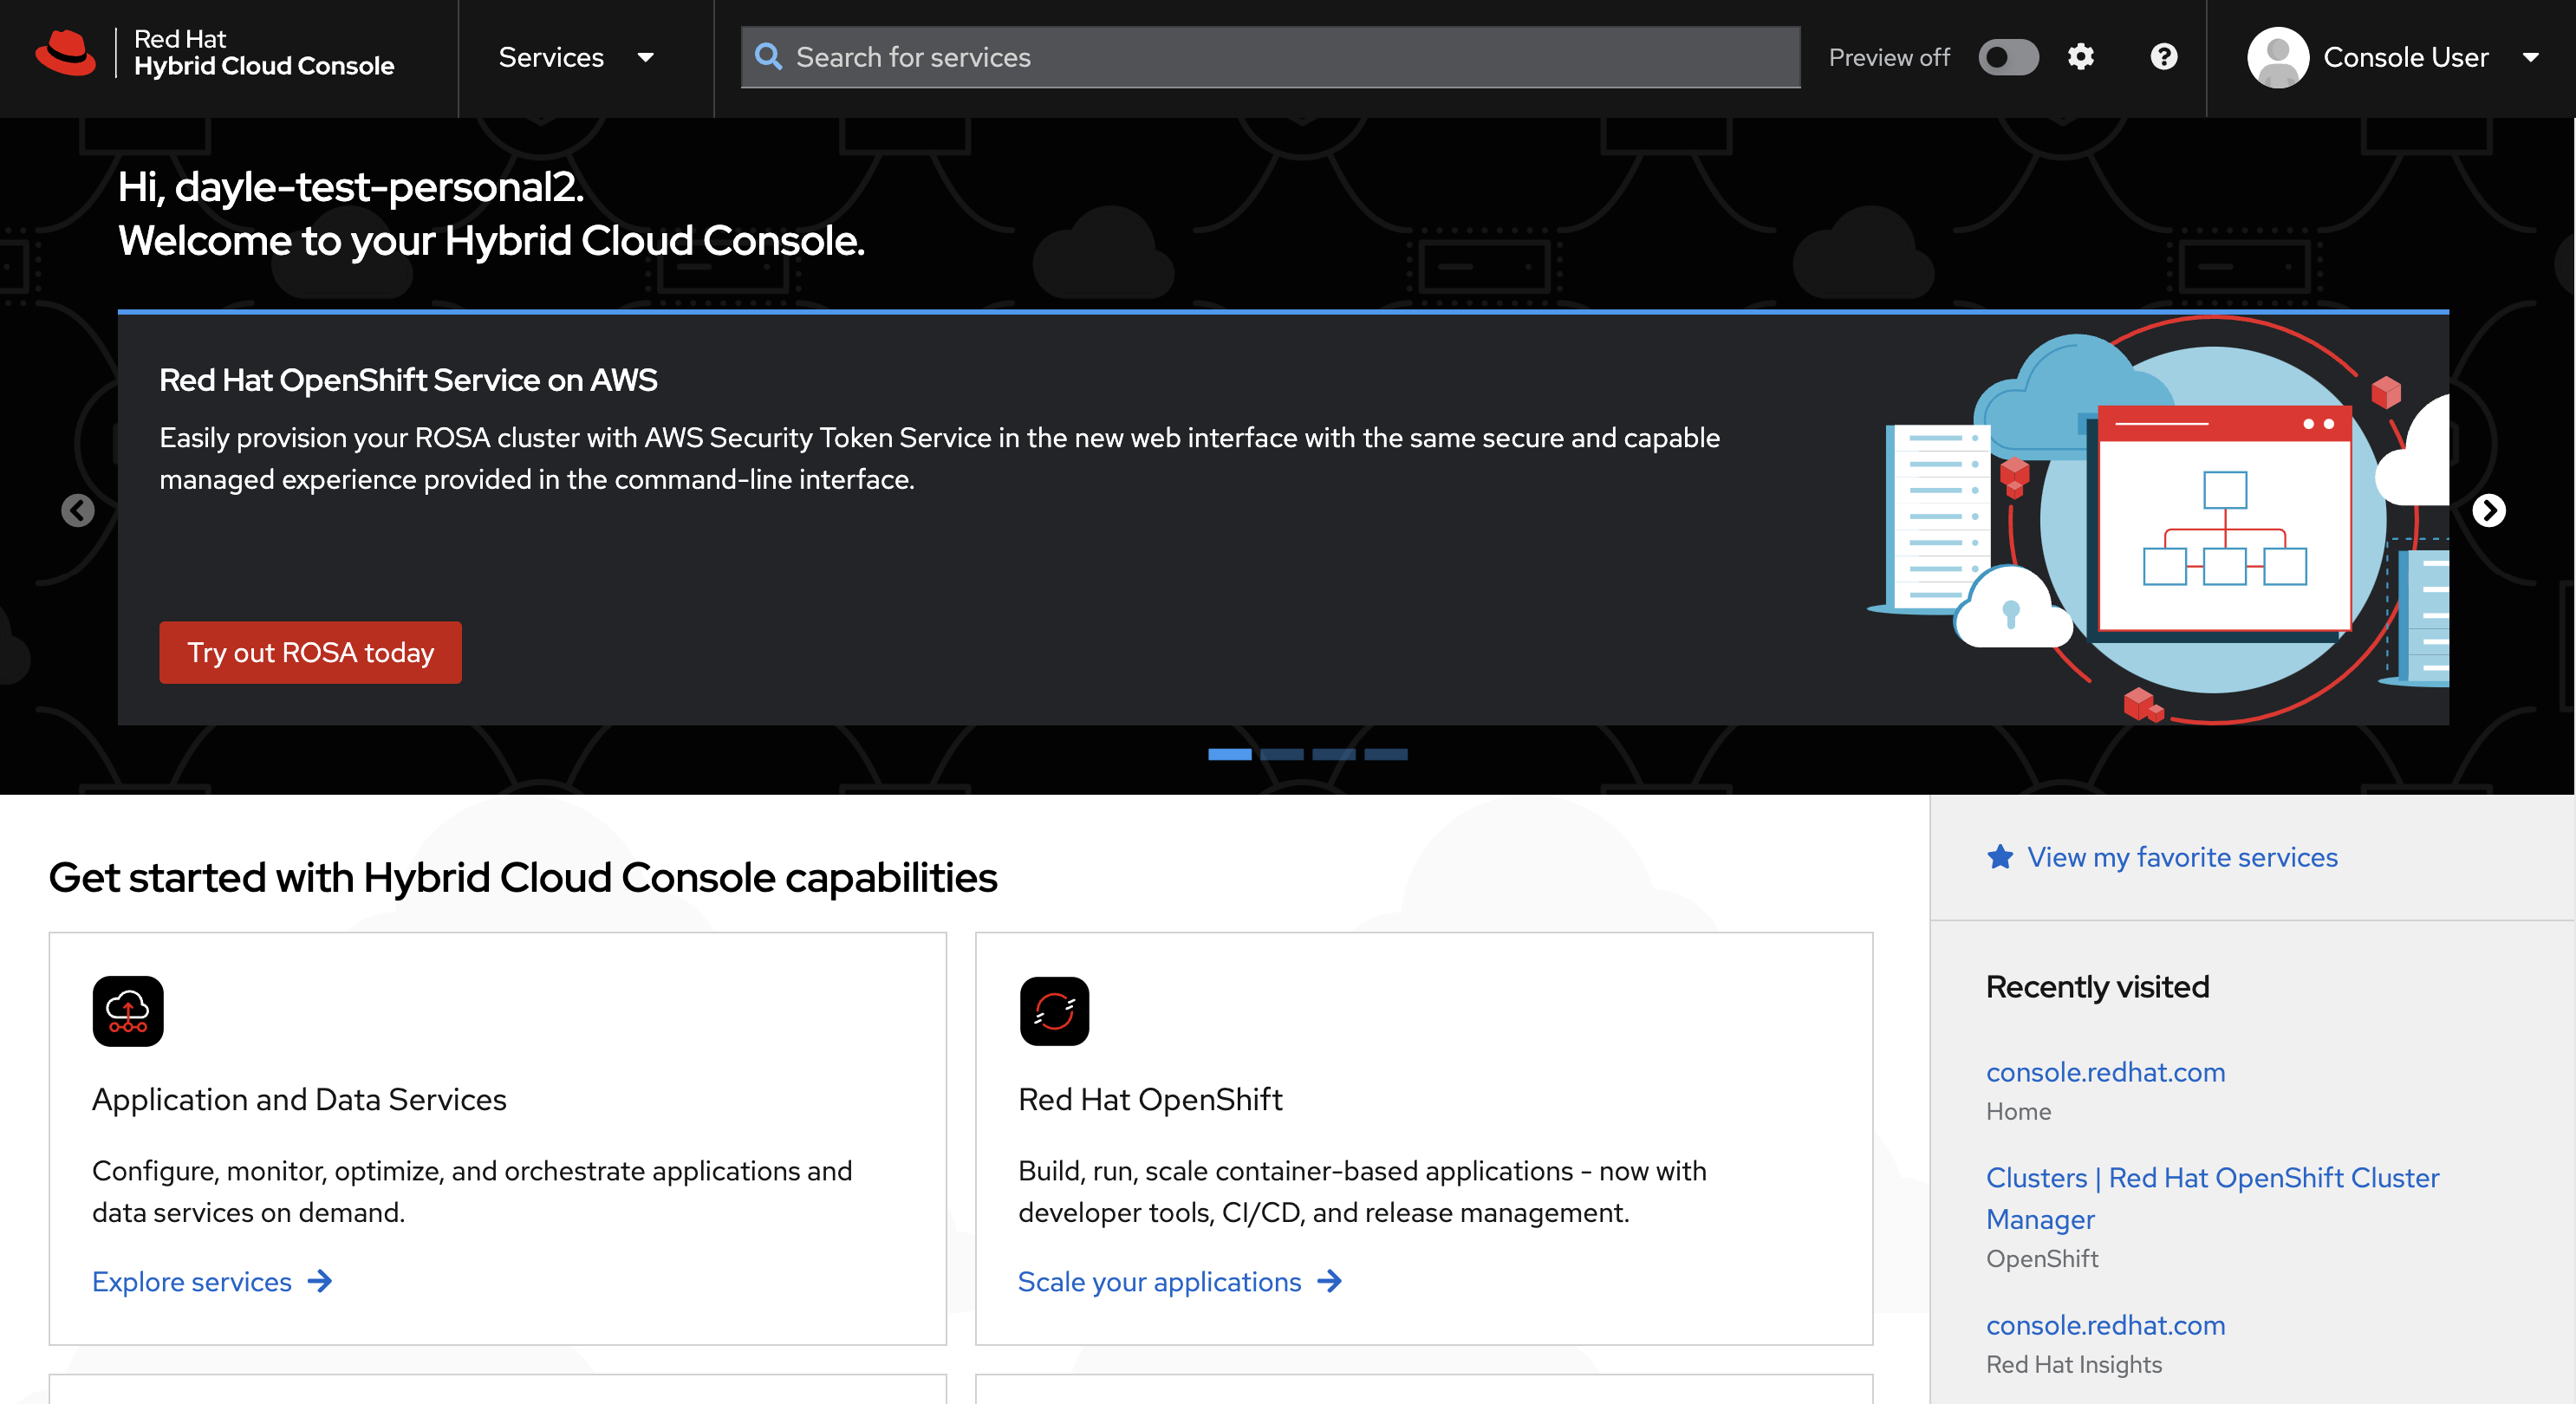Open the Console User dropdown arrow
2576x1404 pixels.
coord(2531,57)
